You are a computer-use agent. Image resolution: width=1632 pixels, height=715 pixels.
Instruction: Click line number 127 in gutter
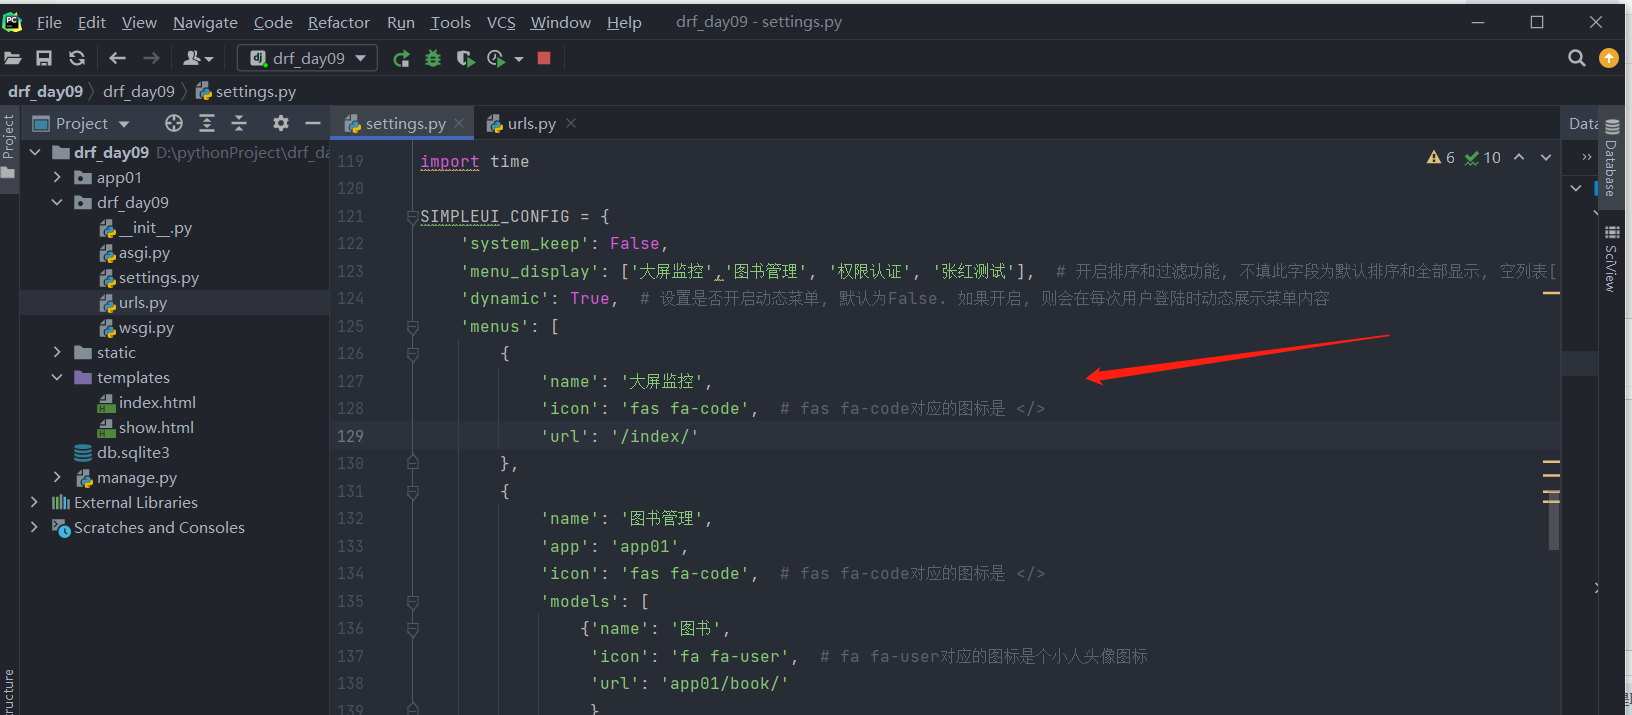(x=350, y=381)
